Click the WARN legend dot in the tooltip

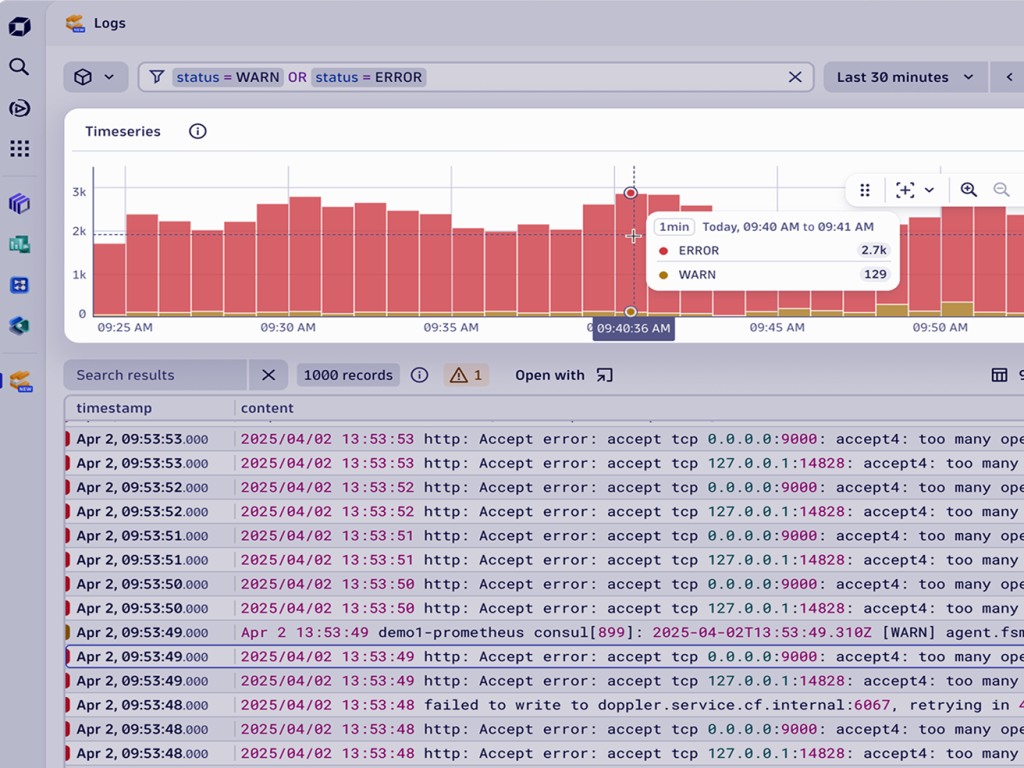click(664, 275)
